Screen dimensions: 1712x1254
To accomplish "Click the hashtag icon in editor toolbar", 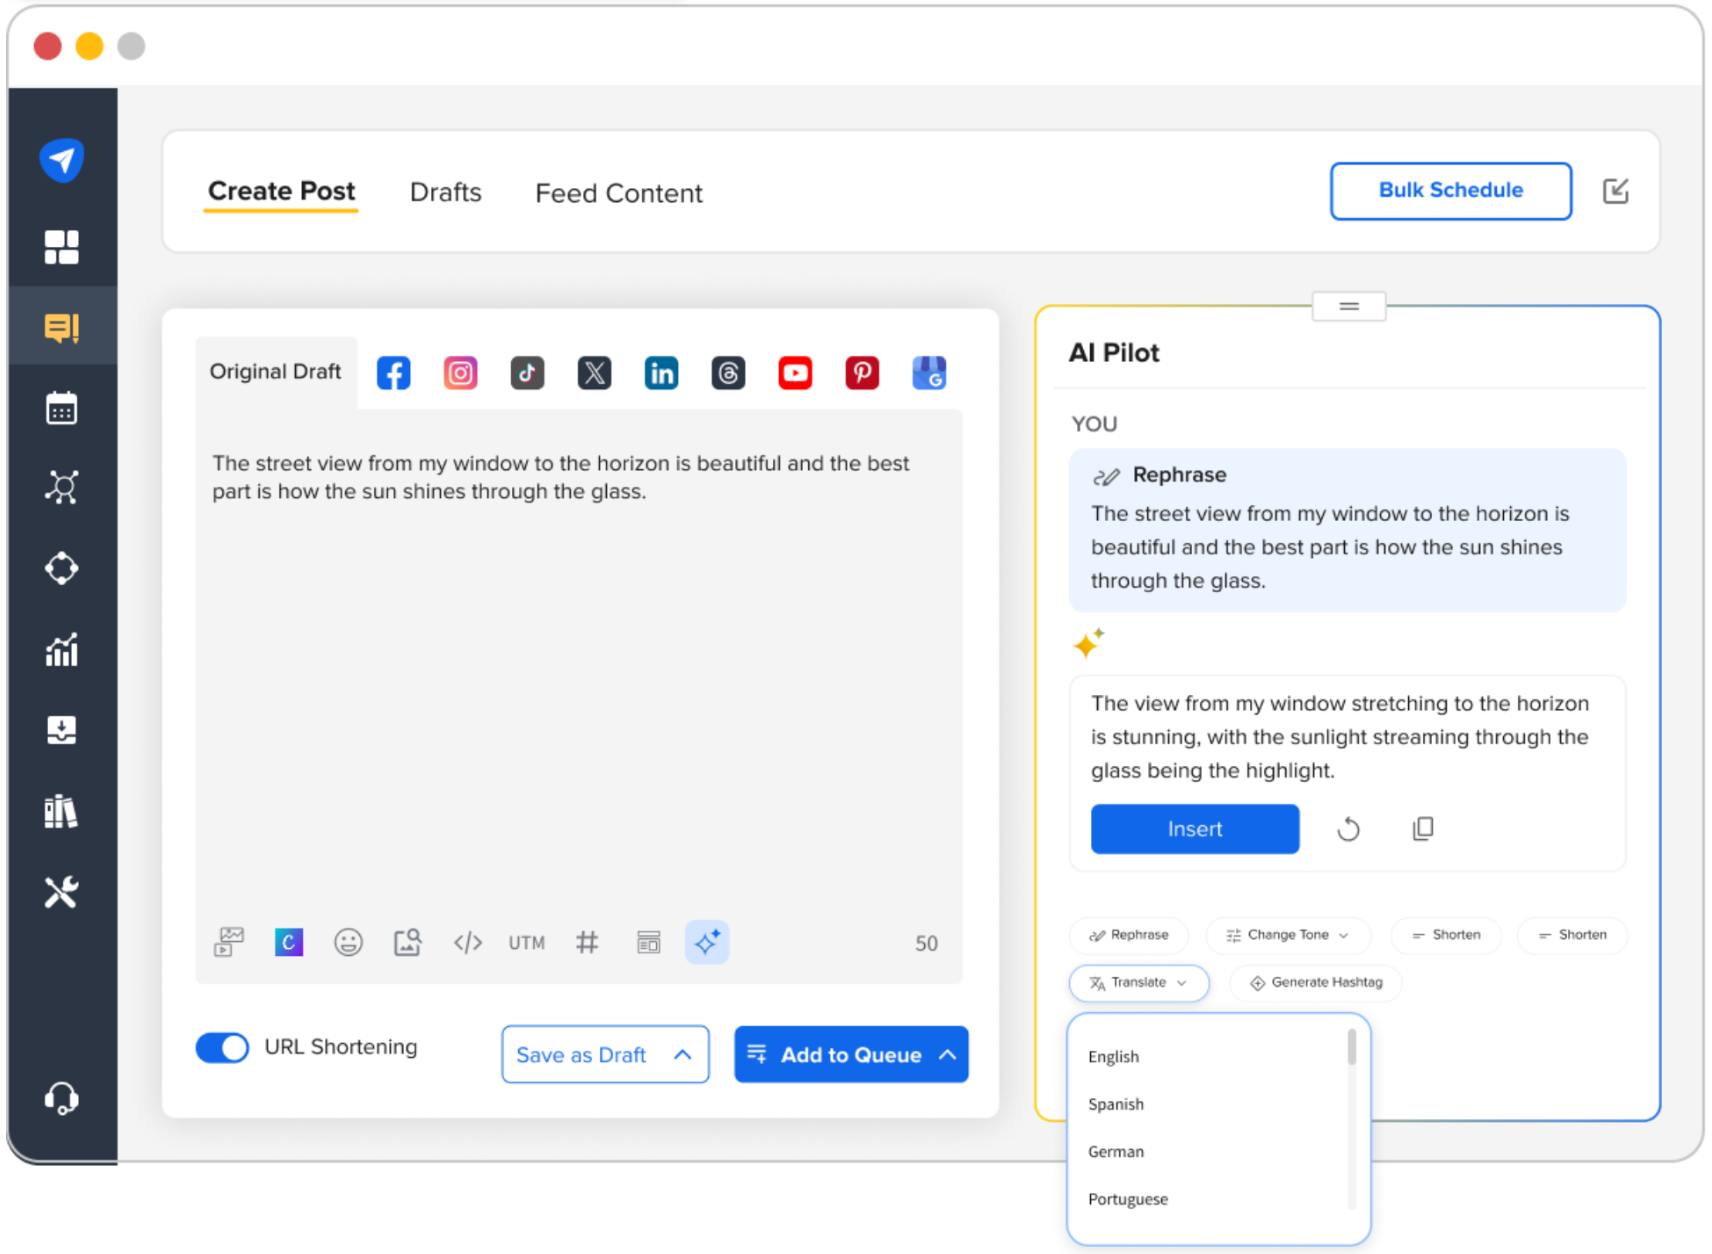I will pos(587,942).
